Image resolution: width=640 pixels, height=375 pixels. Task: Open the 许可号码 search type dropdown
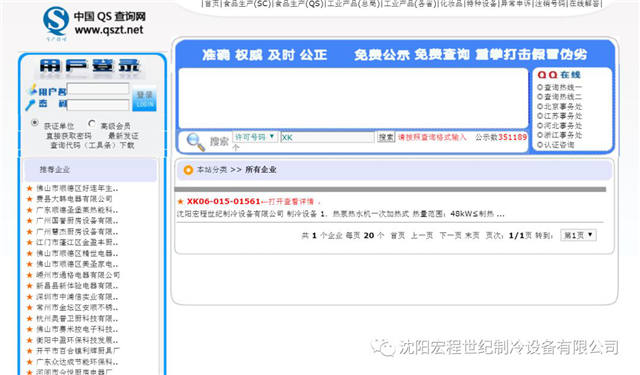tap(255, 137)
